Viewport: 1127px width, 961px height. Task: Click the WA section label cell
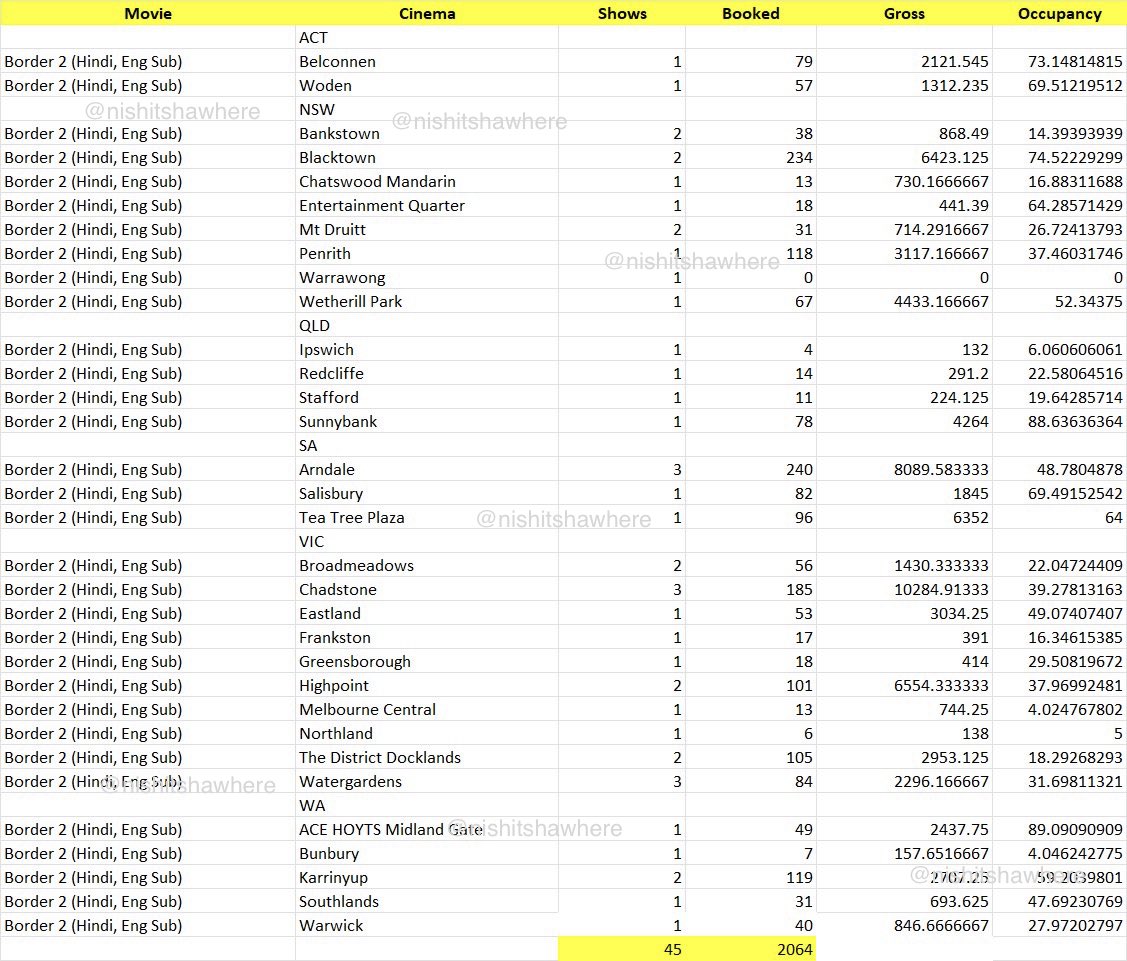pyautogui.click(x=309, y=805)
